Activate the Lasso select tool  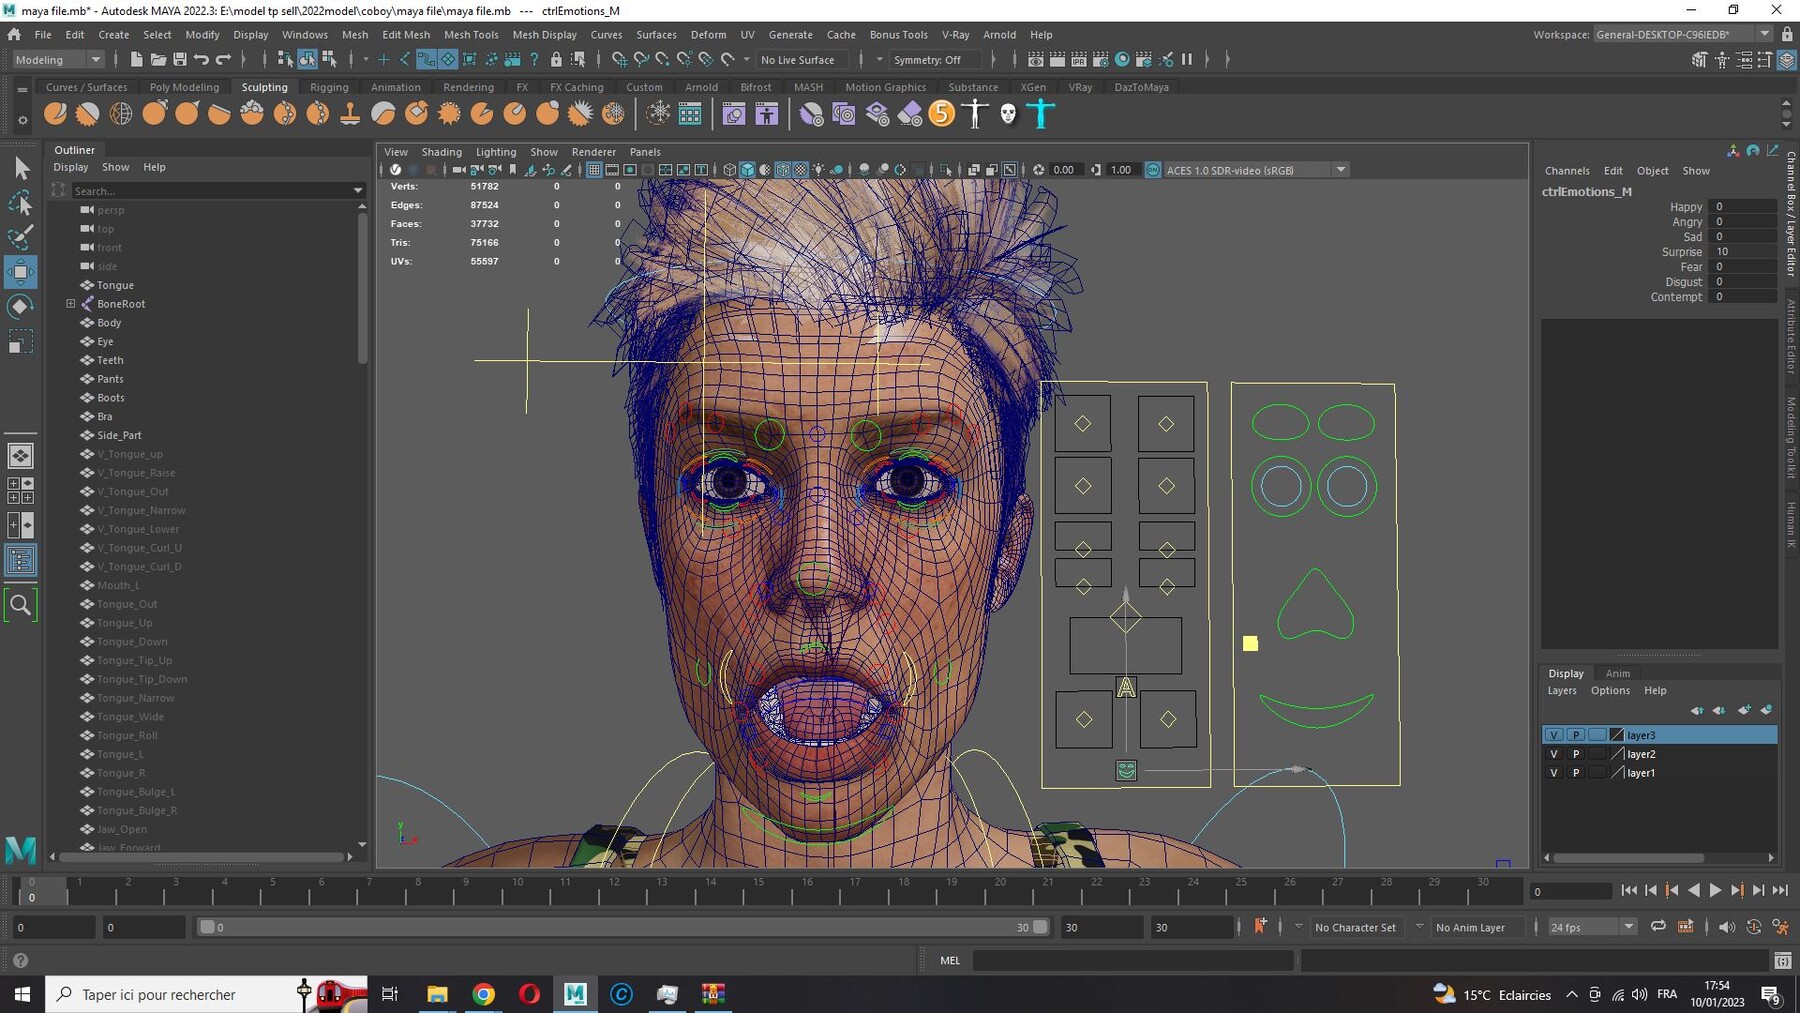21,204
